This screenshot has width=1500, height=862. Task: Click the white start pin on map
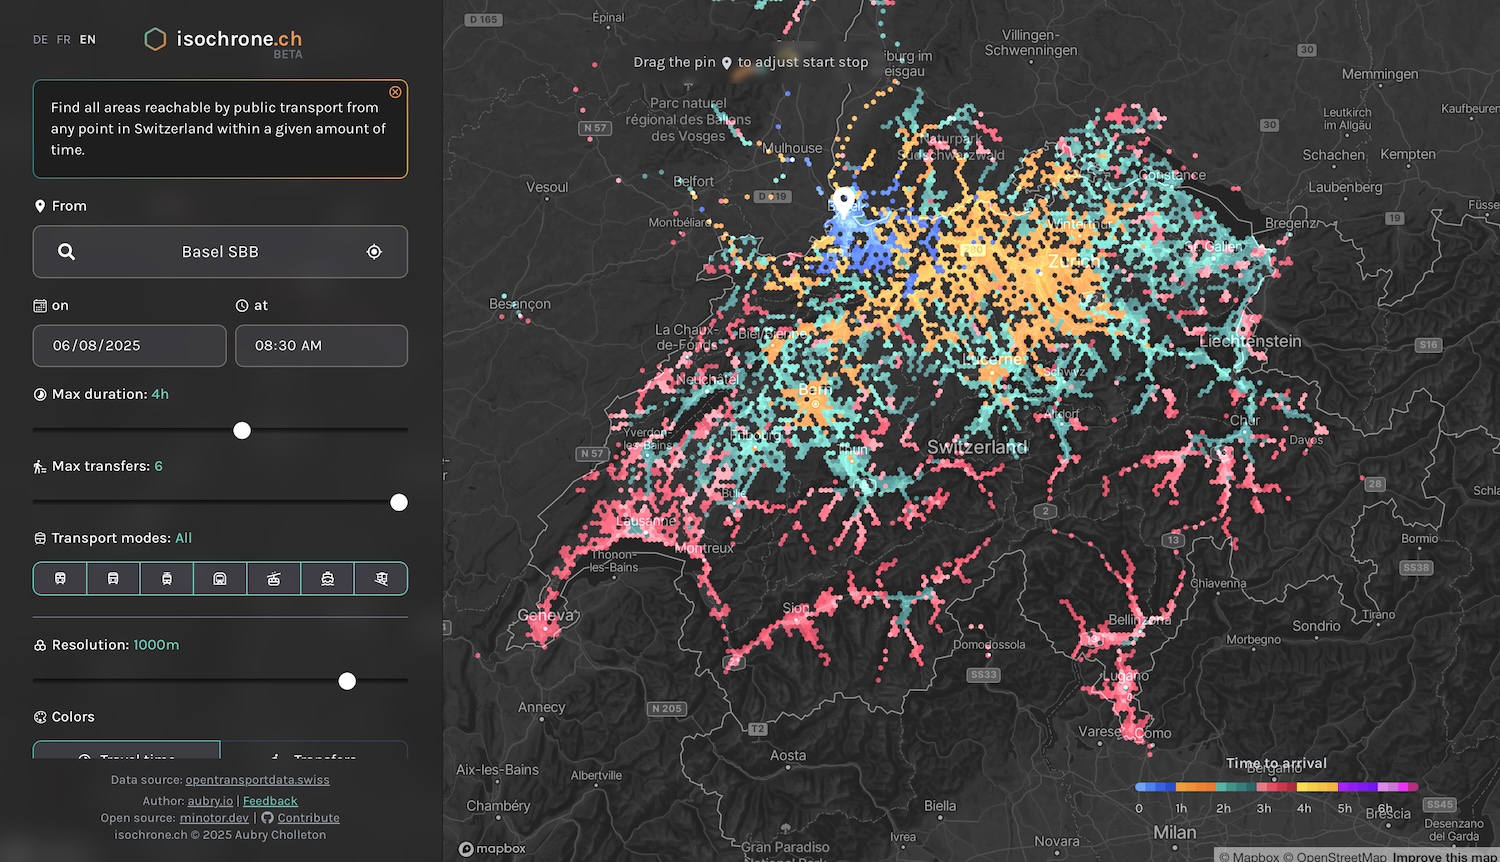(845, 200)
